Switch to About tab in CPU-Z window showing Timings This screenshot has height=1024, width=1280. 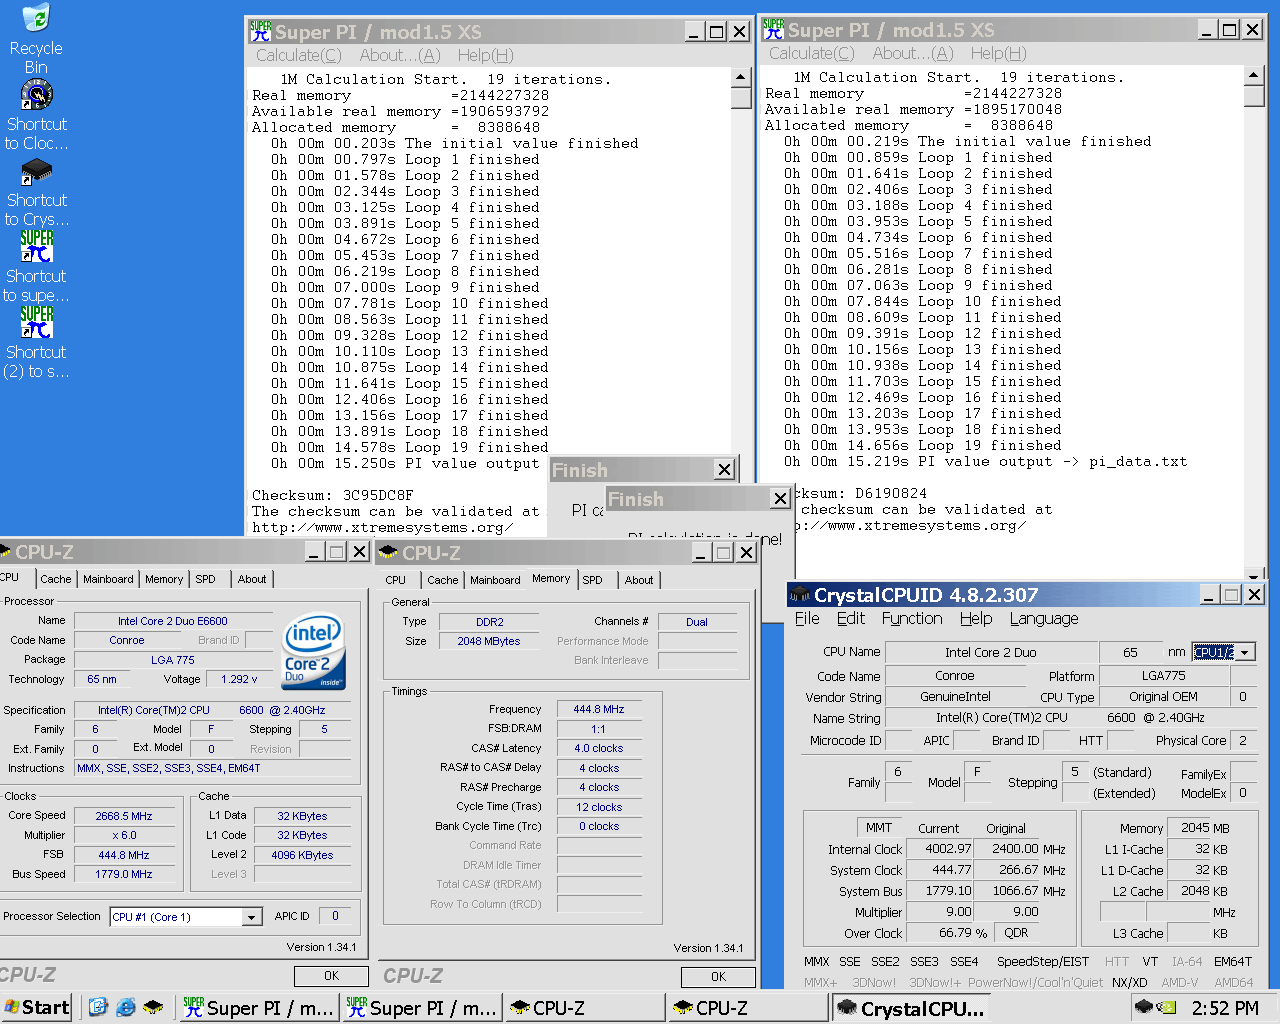[639, 580]
